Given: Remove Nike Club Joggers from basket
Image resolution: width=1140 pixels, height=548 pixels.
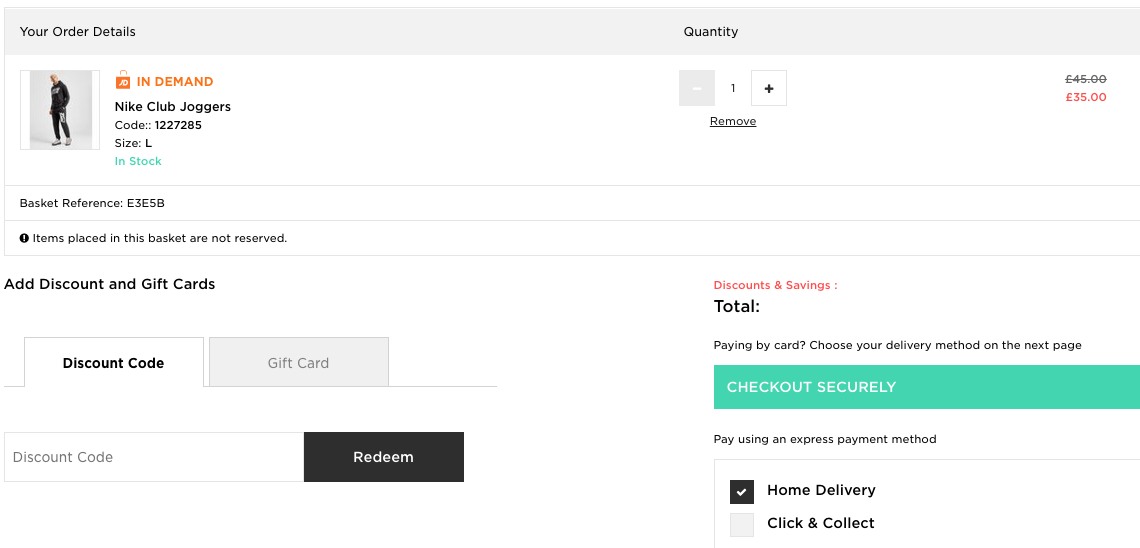Looking at the screenshot, I should (x=733, y=121).
